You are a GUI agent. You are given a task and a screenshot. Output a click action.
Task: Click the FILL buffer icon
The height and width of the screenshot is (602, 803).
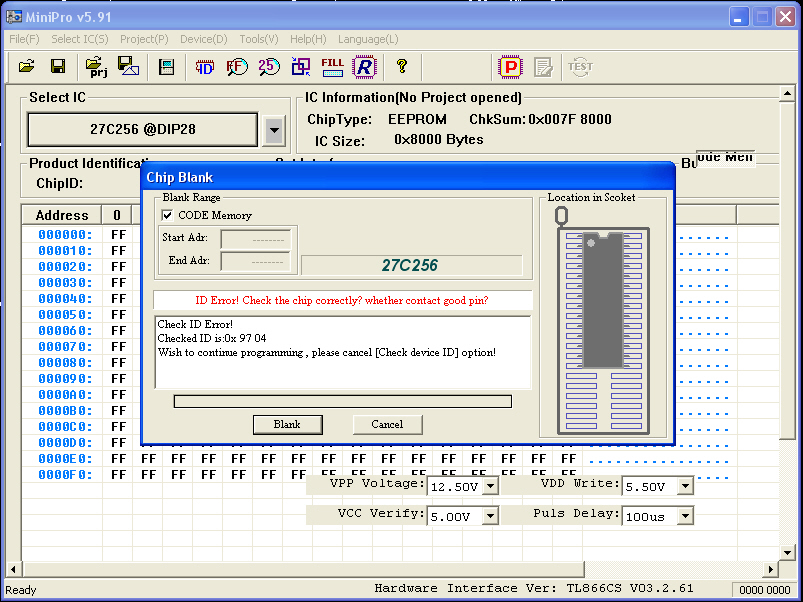pos(332,67)
